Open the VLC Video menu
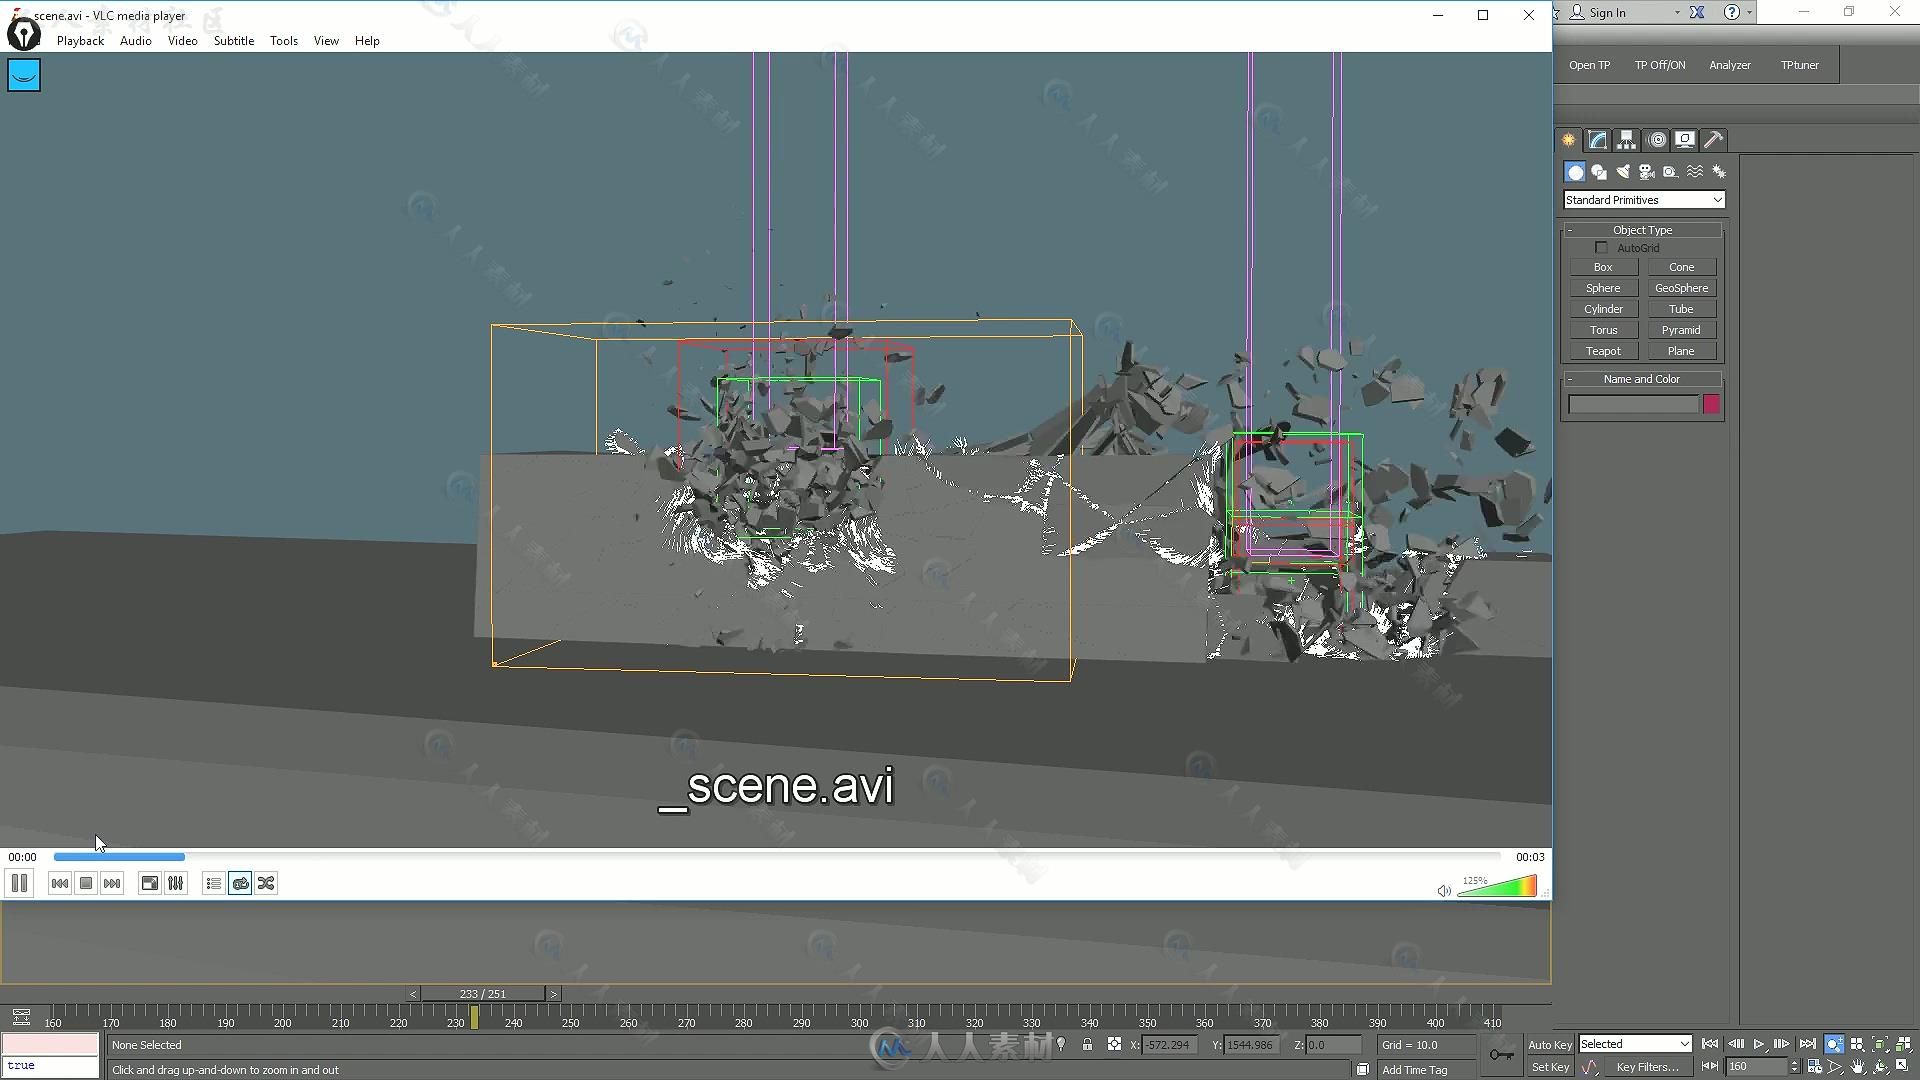Viewport: 1920px width, 1080px height. coord(182,41)
